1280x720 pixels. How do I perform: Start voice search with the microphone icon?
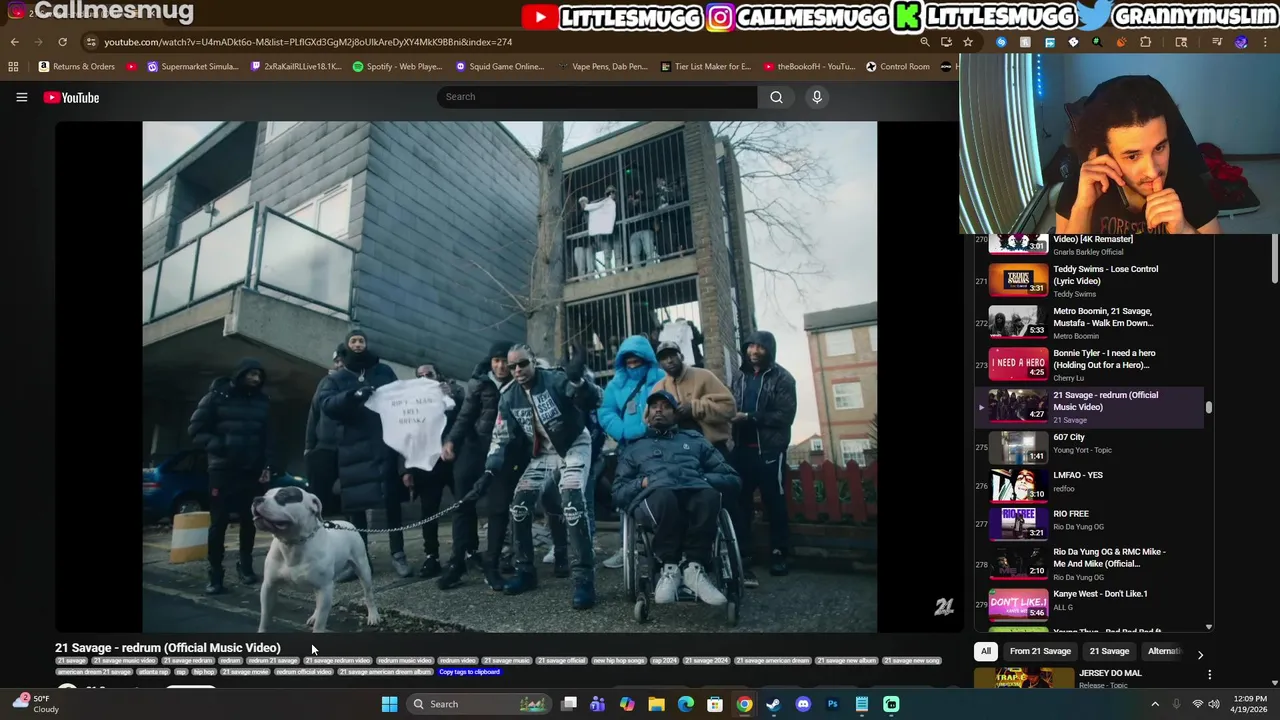[817, 97]
